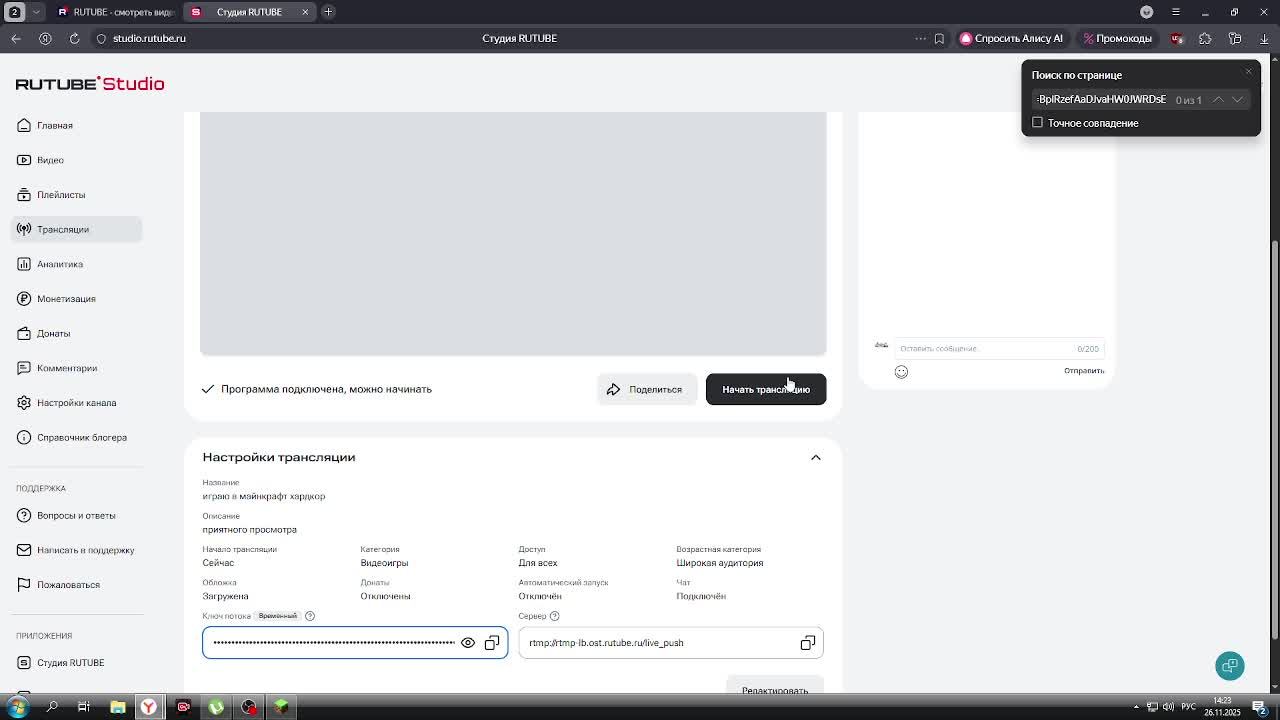1280x720 pixels.
Task: Click the Комментарии speech bubble icon
Action: (24, 368)
